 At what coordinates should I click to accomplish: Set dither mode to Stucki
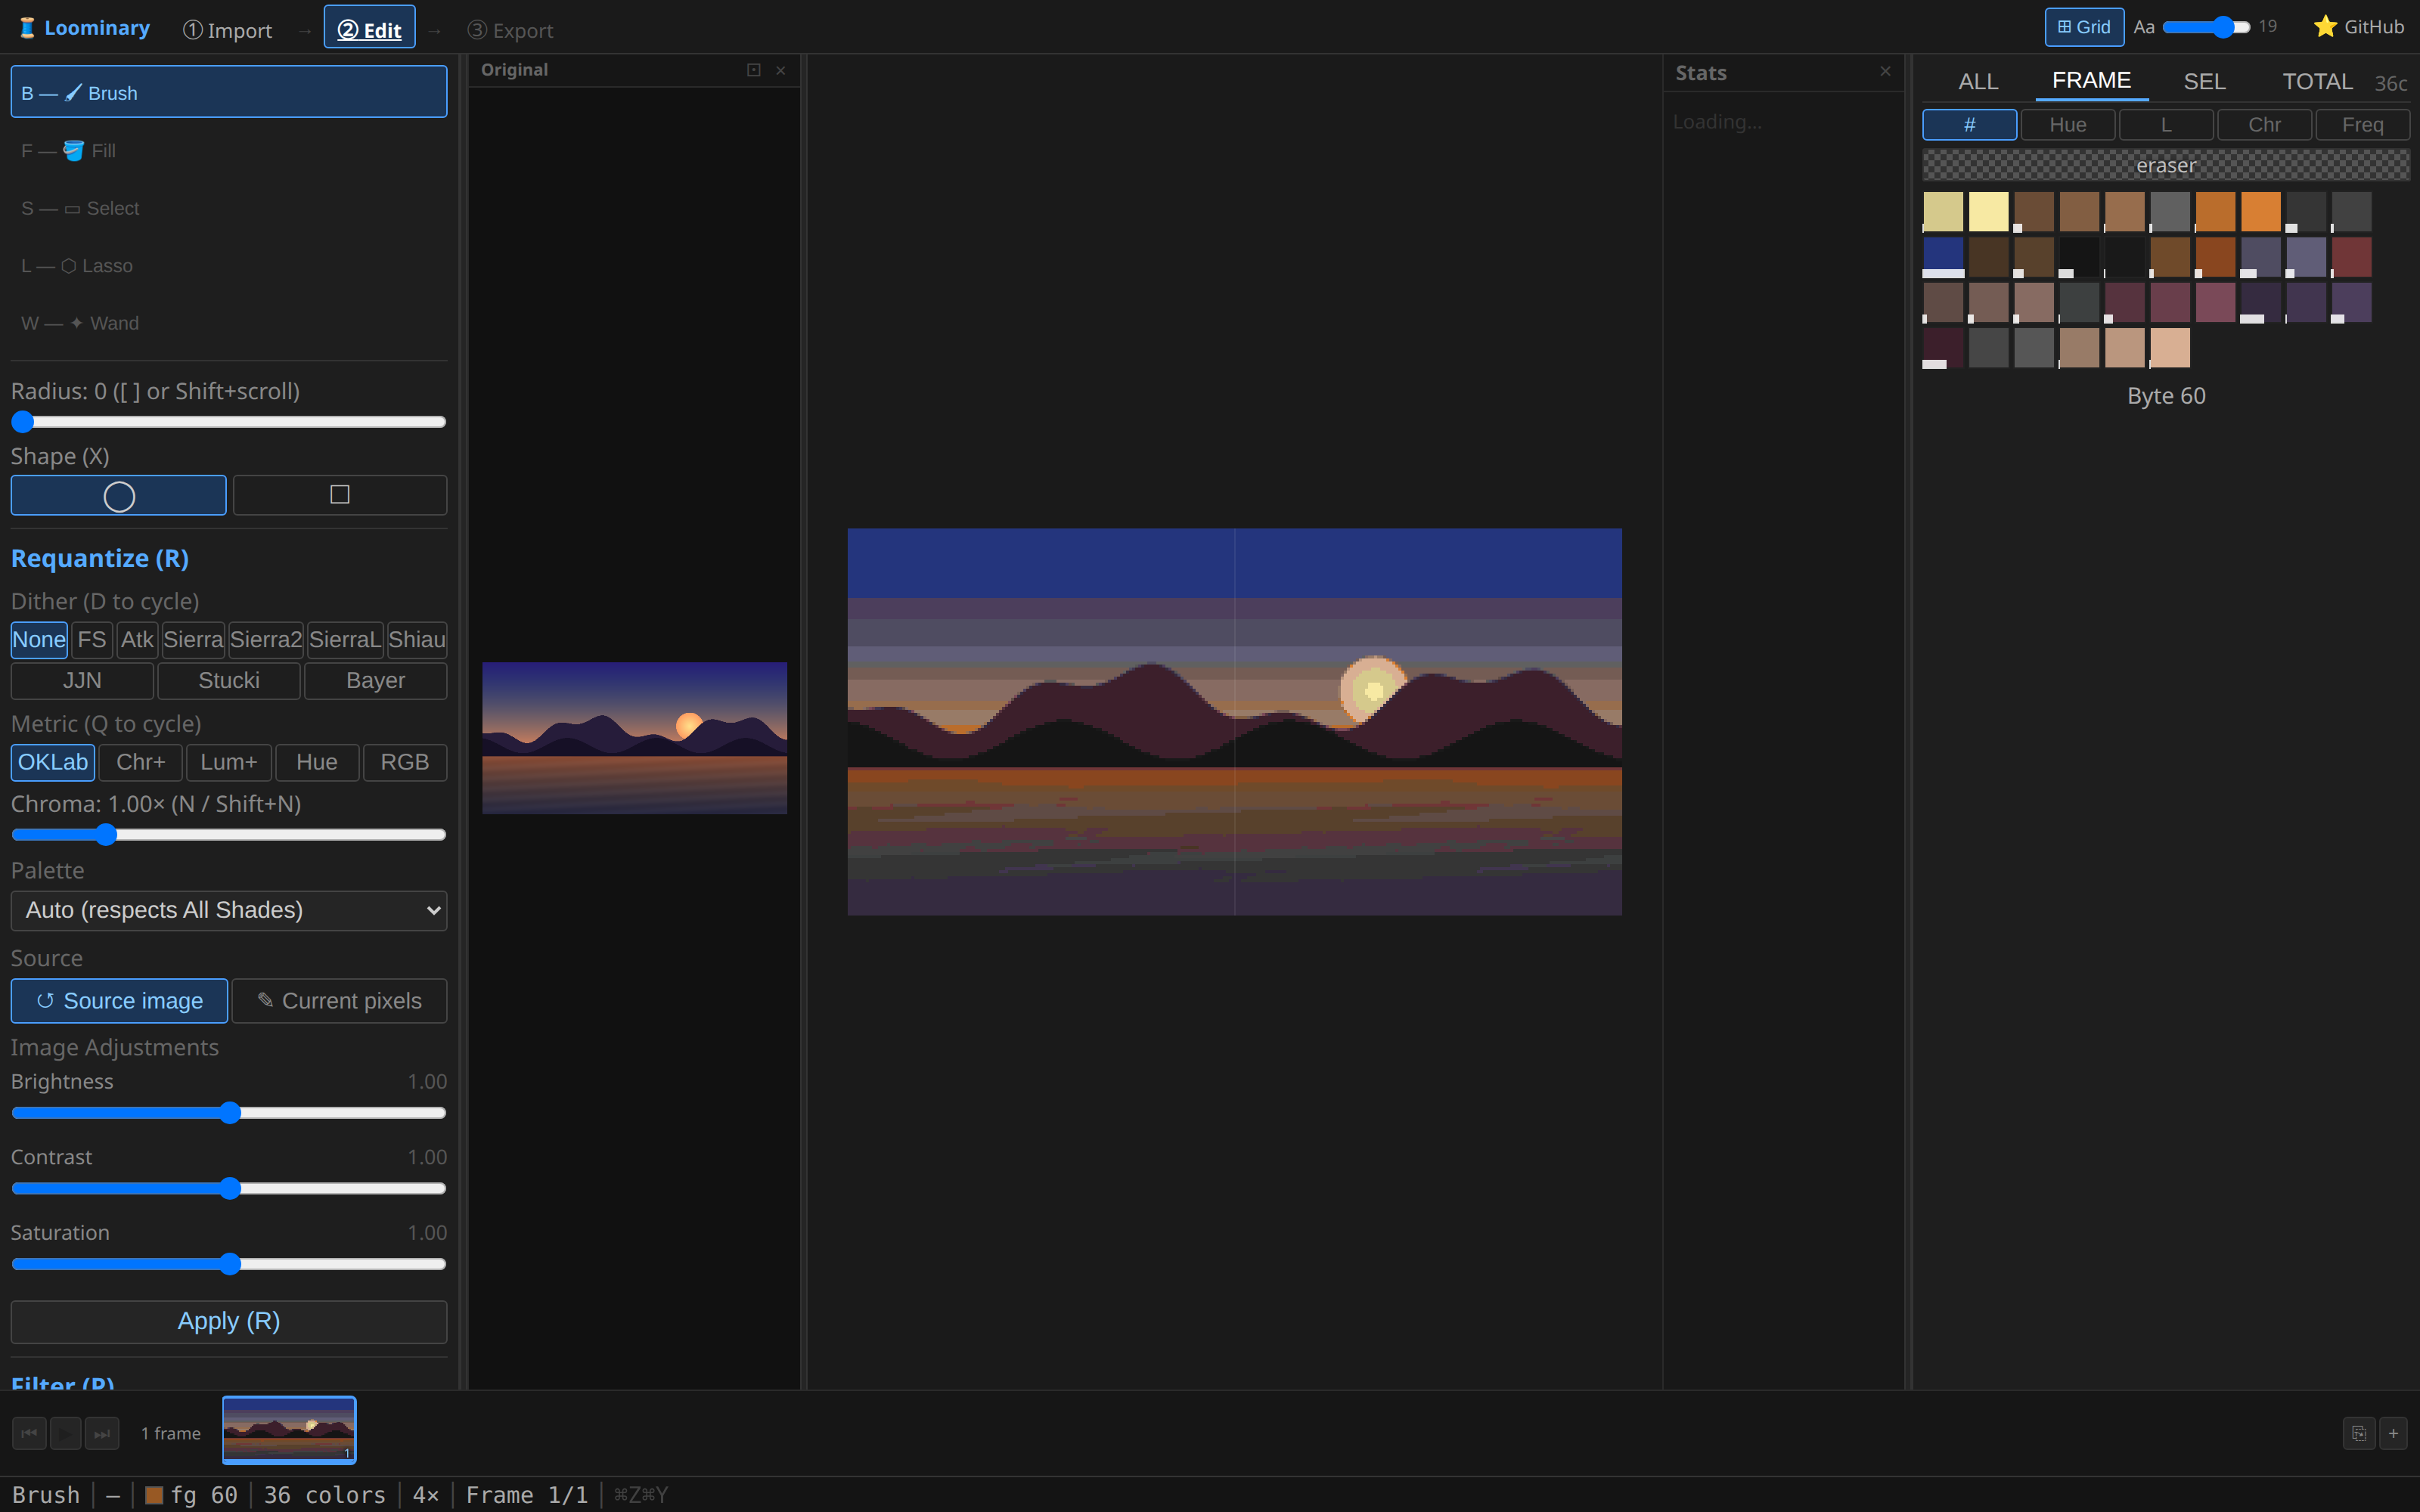click(x=229, y=681)
